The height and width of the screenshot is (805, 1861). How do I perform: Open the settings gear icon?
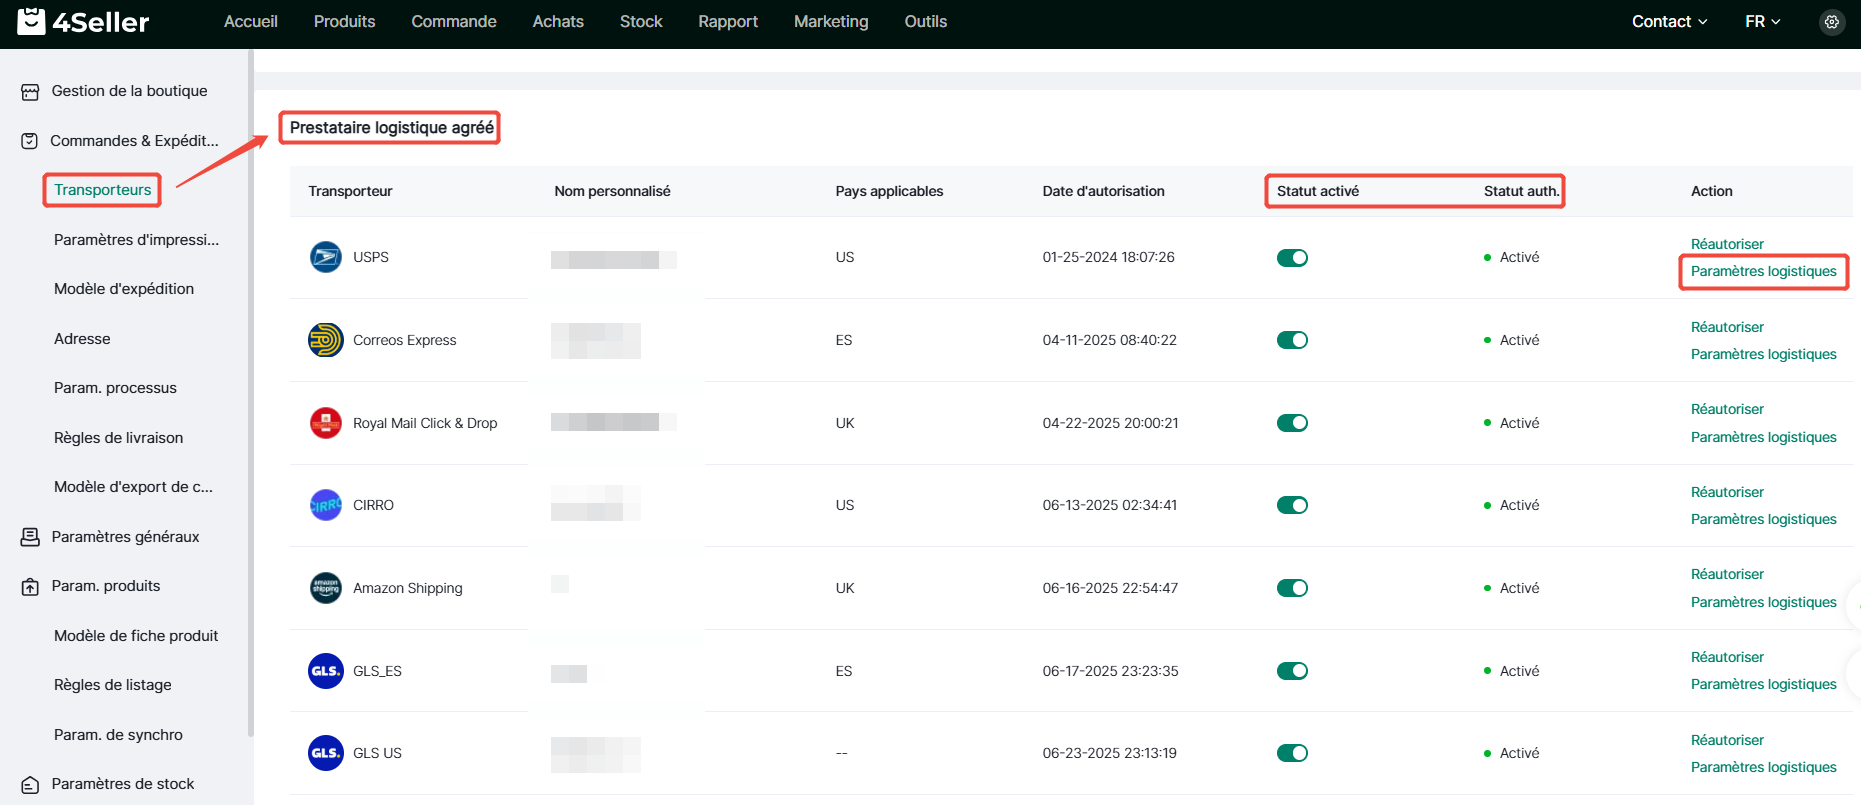pyautogui.click(x=1831, y=21)
